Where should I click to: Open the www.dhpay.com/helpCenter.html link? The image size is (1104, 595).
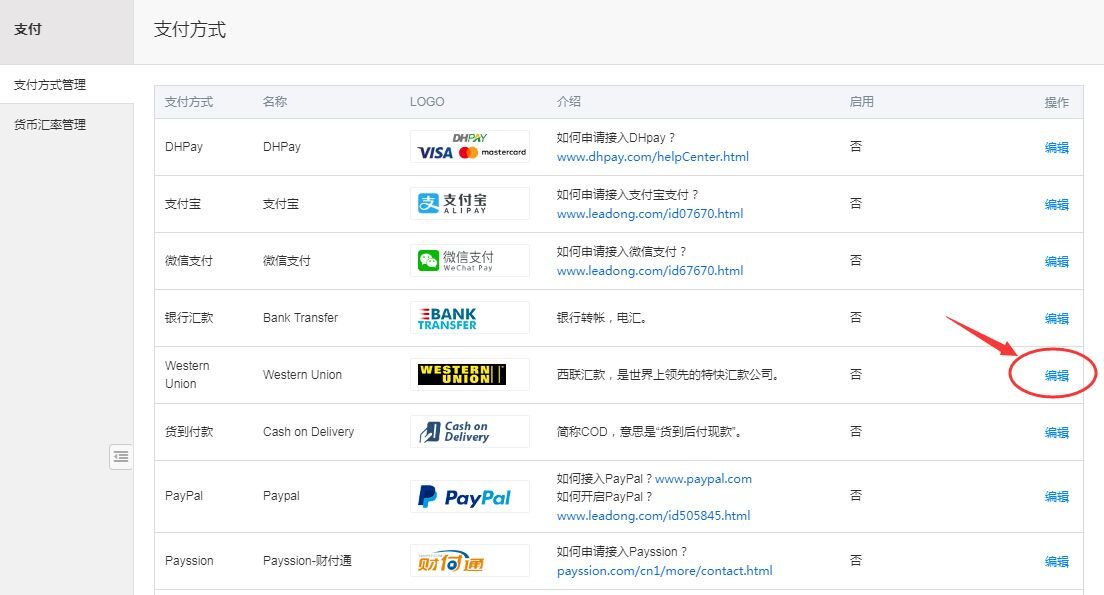tap(652, 157)
